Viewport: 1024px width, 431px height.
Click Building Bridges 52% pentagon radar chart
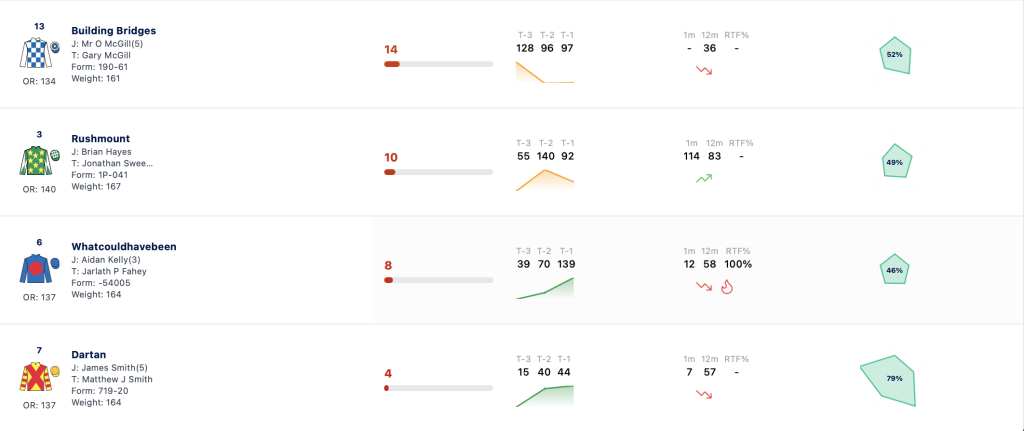[x=895, y=55]
